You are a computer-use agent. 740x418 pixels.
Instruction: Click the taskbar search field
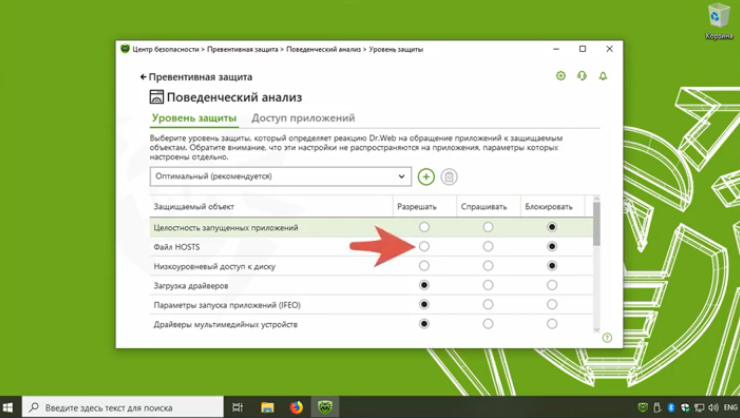[x=123, y=407]
